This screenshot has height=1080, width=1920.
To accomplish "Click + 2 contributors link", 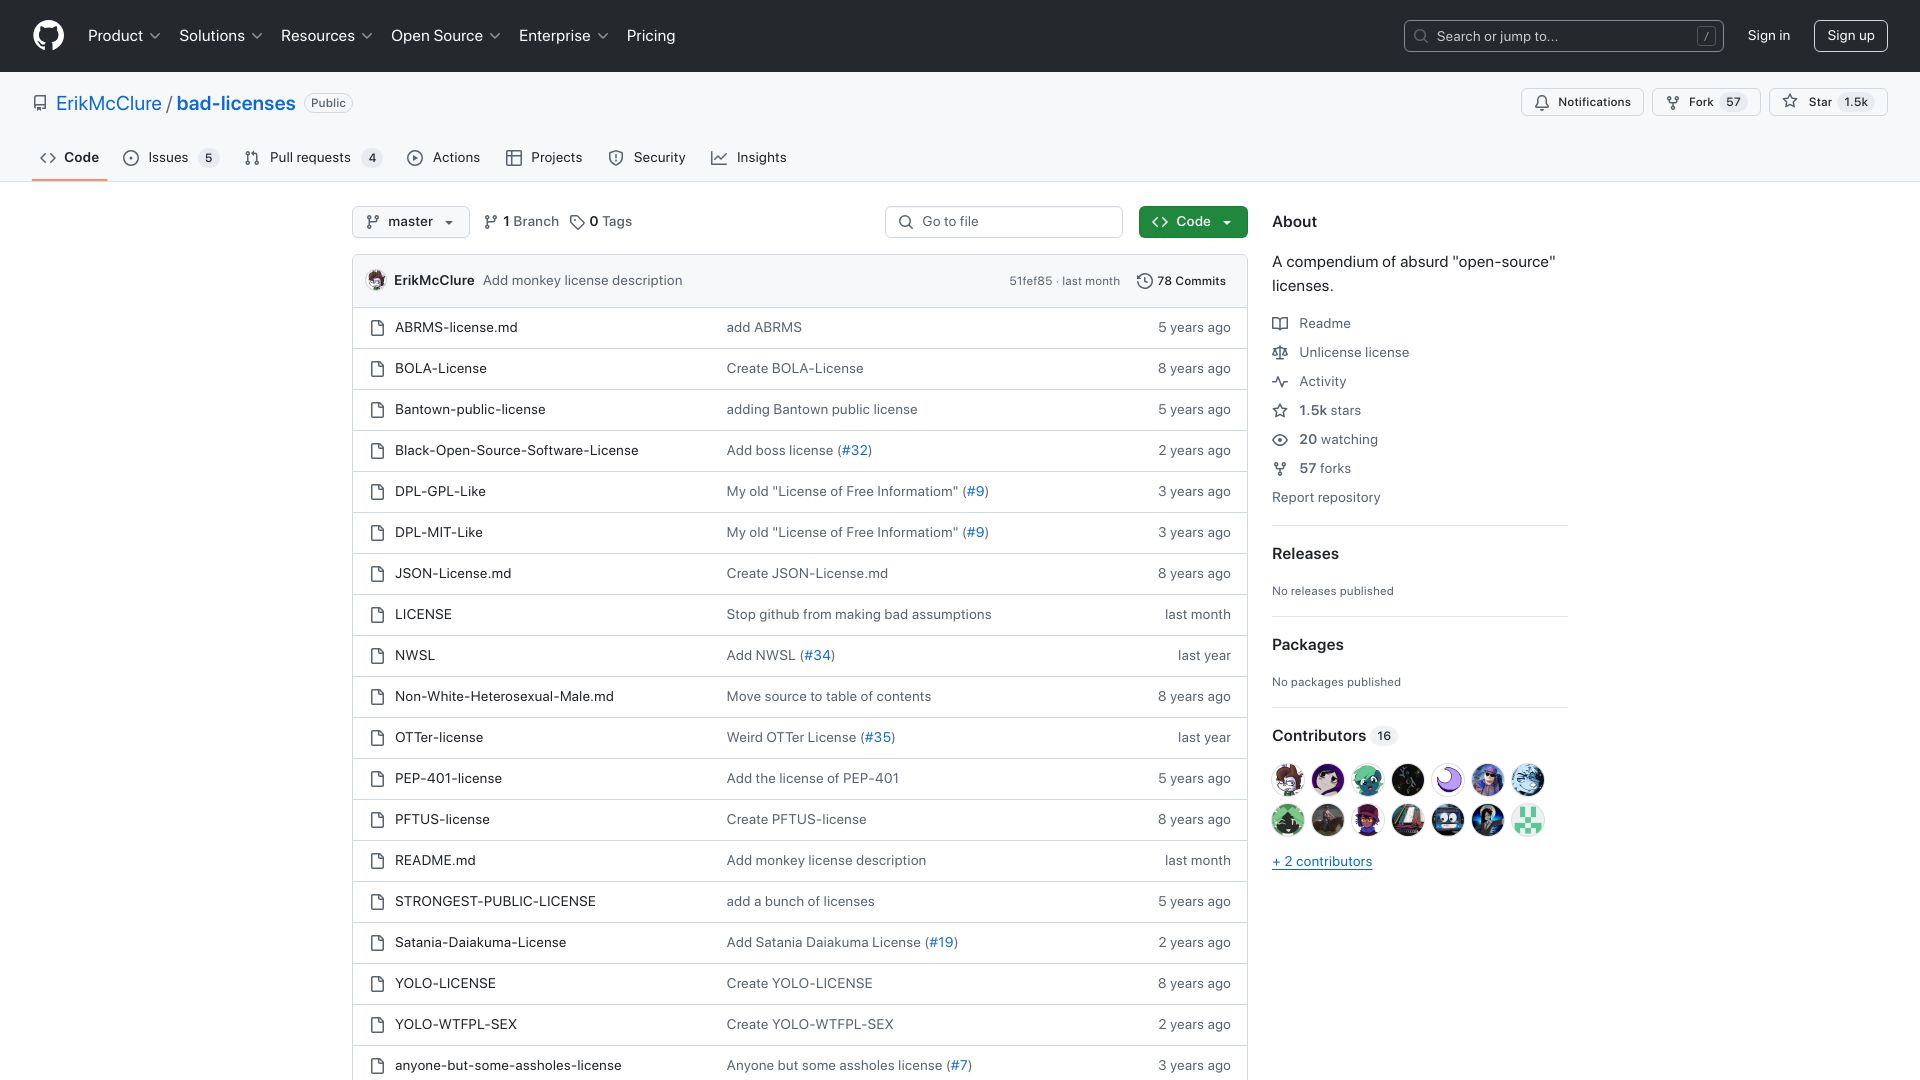I will click(x=1322, y=862).
